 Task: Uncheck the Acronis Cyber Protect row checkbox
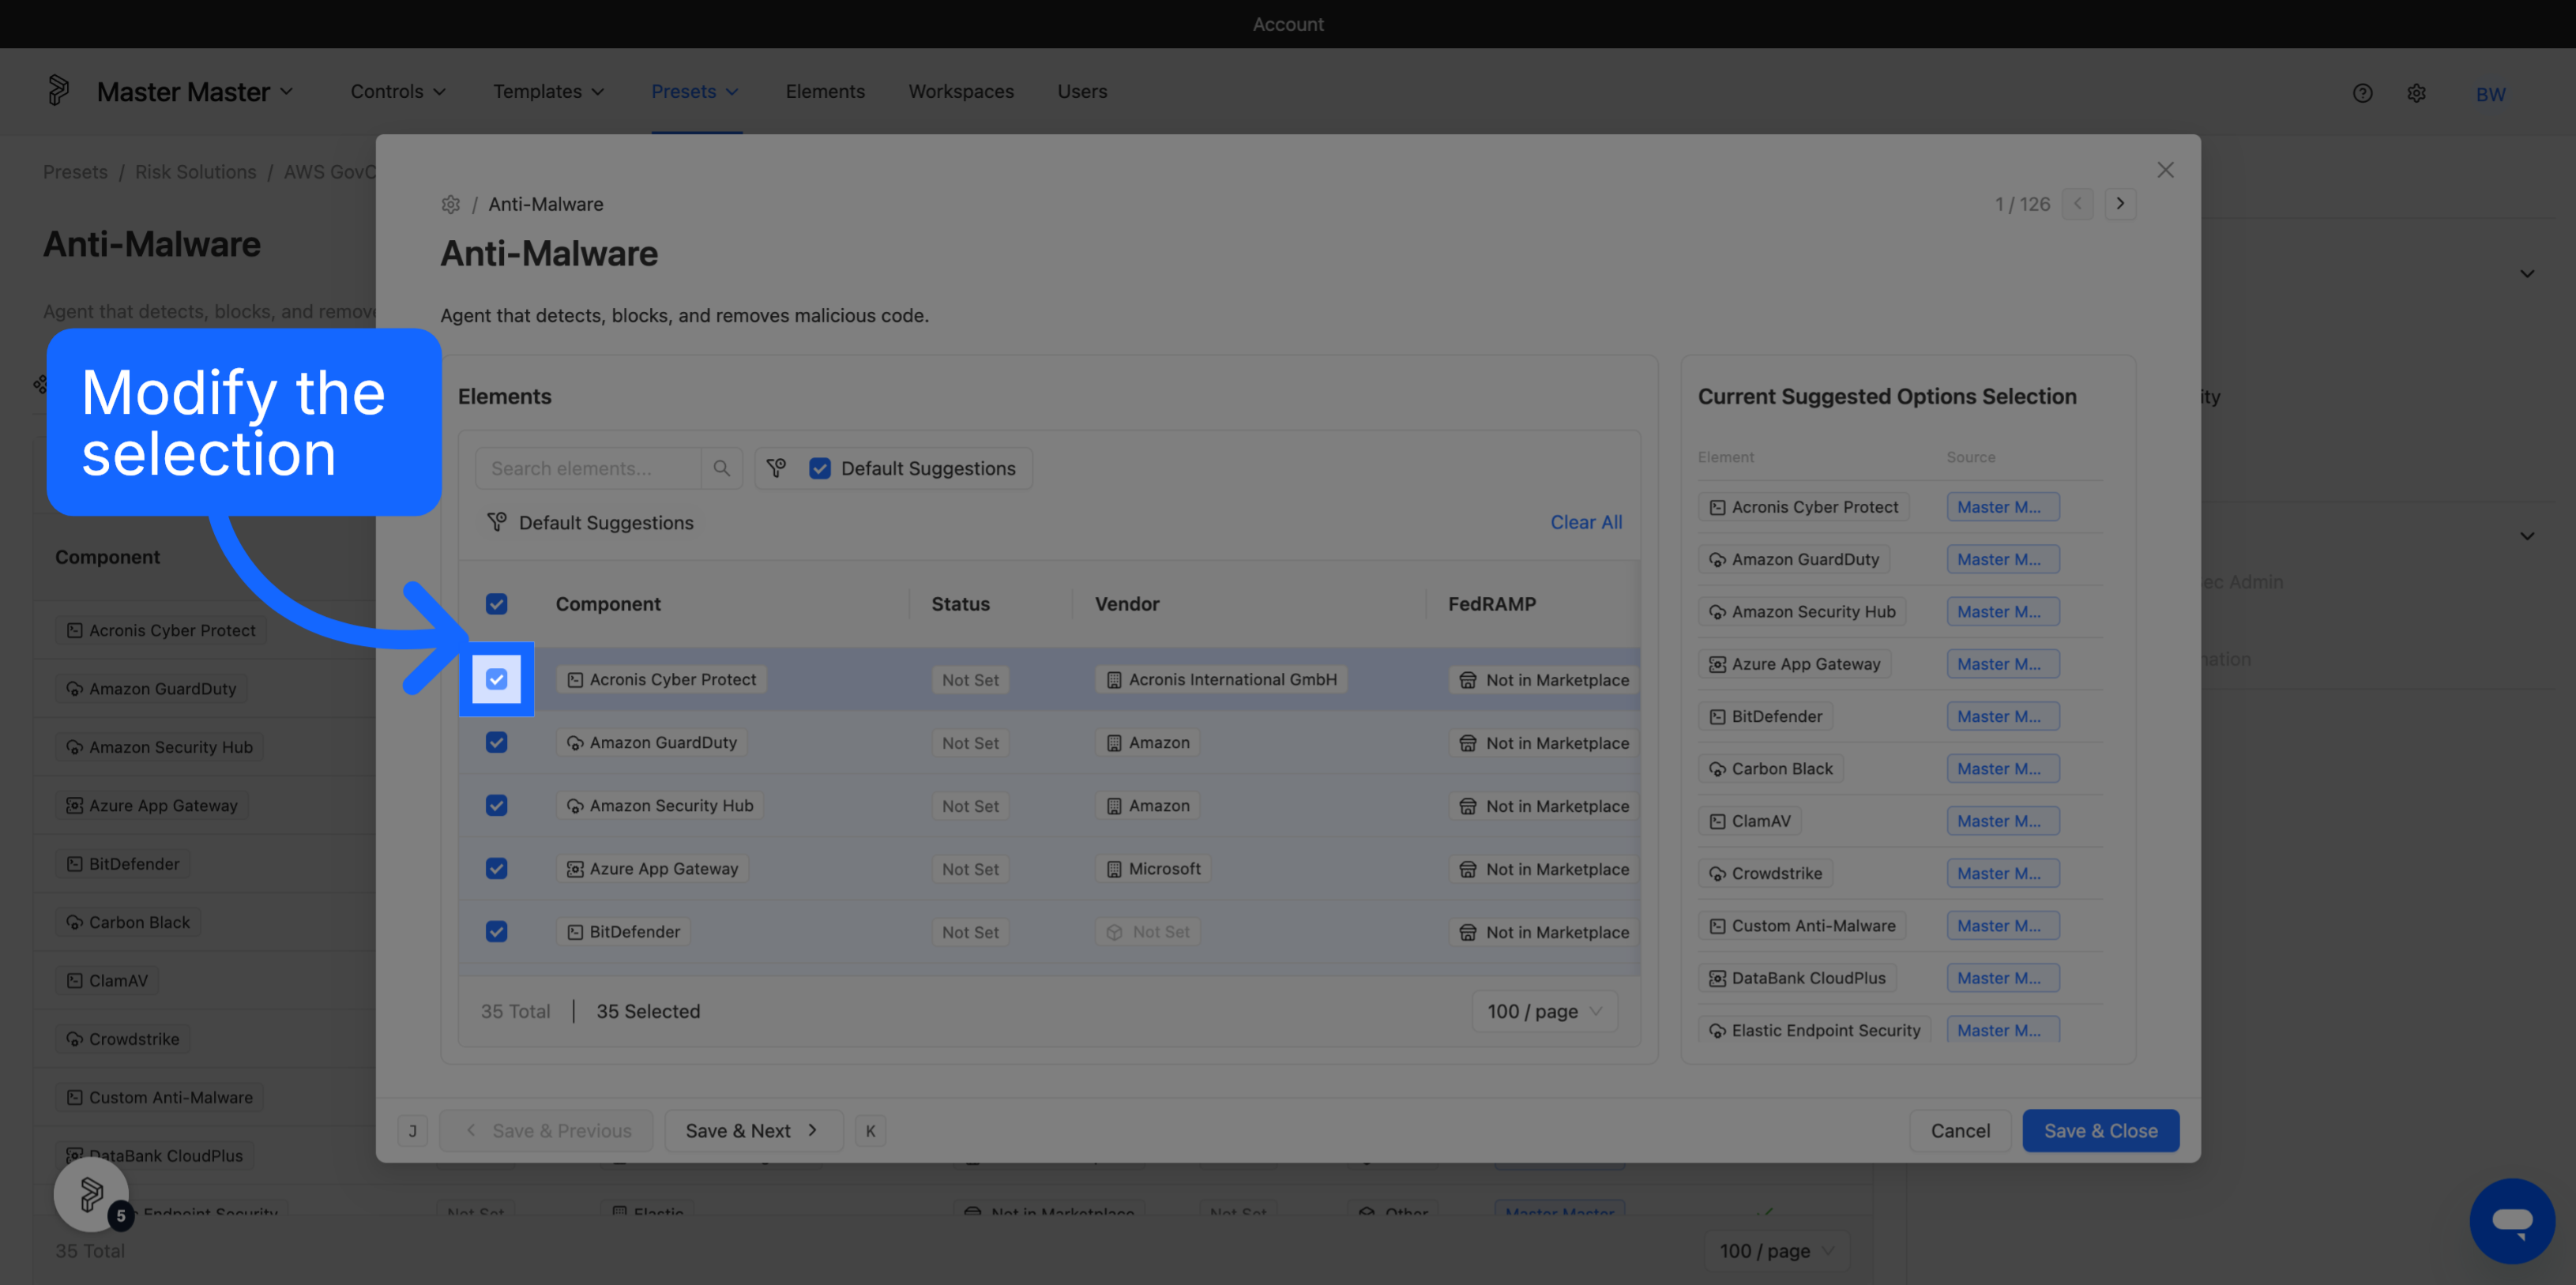click(x=496, y=680)
